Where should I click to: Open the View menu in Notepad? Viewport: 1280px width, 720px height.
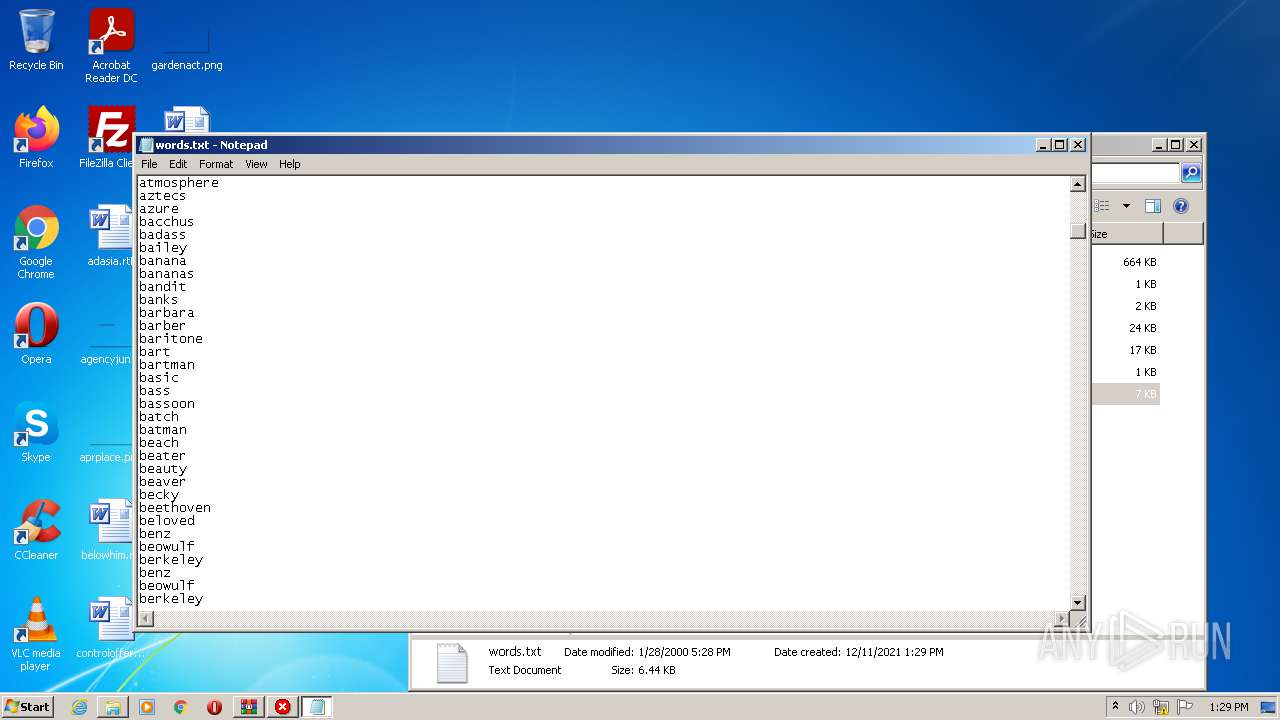point(257,164)
